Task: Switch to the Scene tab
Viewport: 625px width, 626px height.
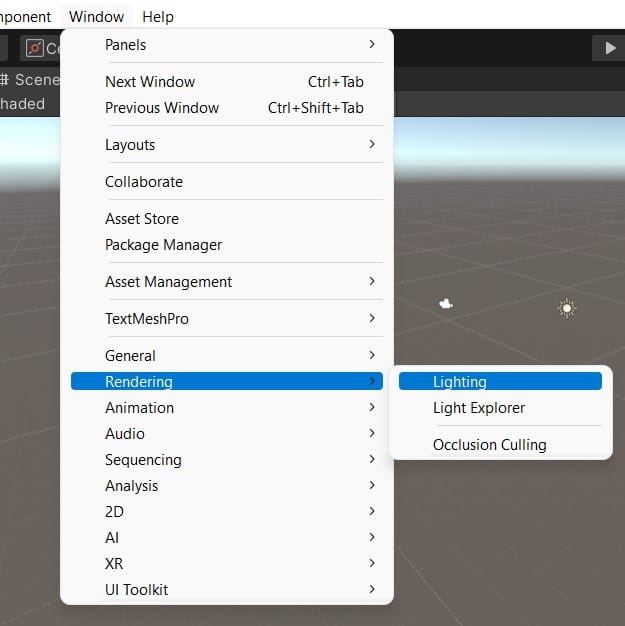Action: click(30, 80)
